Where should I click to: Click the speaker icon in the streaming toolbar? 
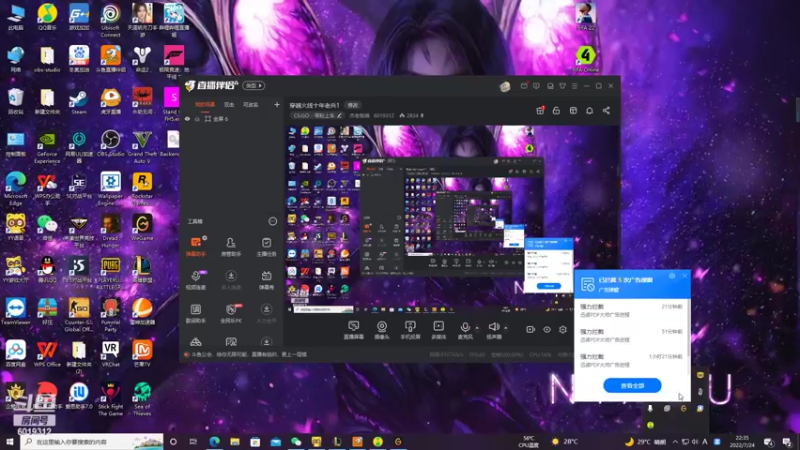pos(493,327)
